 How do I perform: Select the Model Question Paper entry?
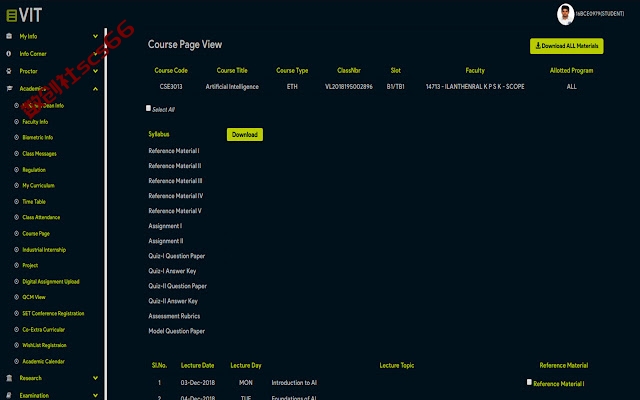point(177,331)
